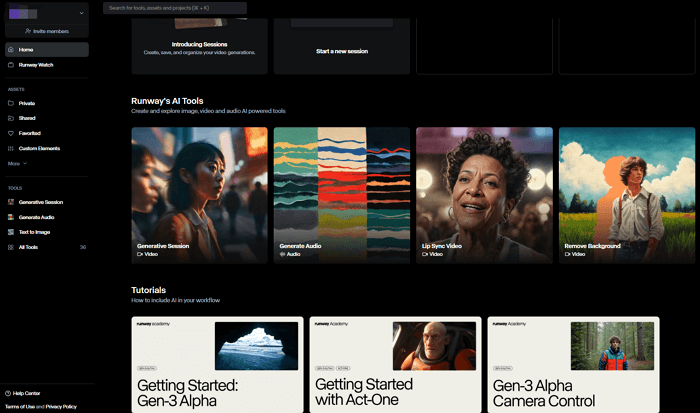Screen dimensions: 700x413
Task: Click the Generative Session sidebar thumbnail icon
Action: (11, 202)
